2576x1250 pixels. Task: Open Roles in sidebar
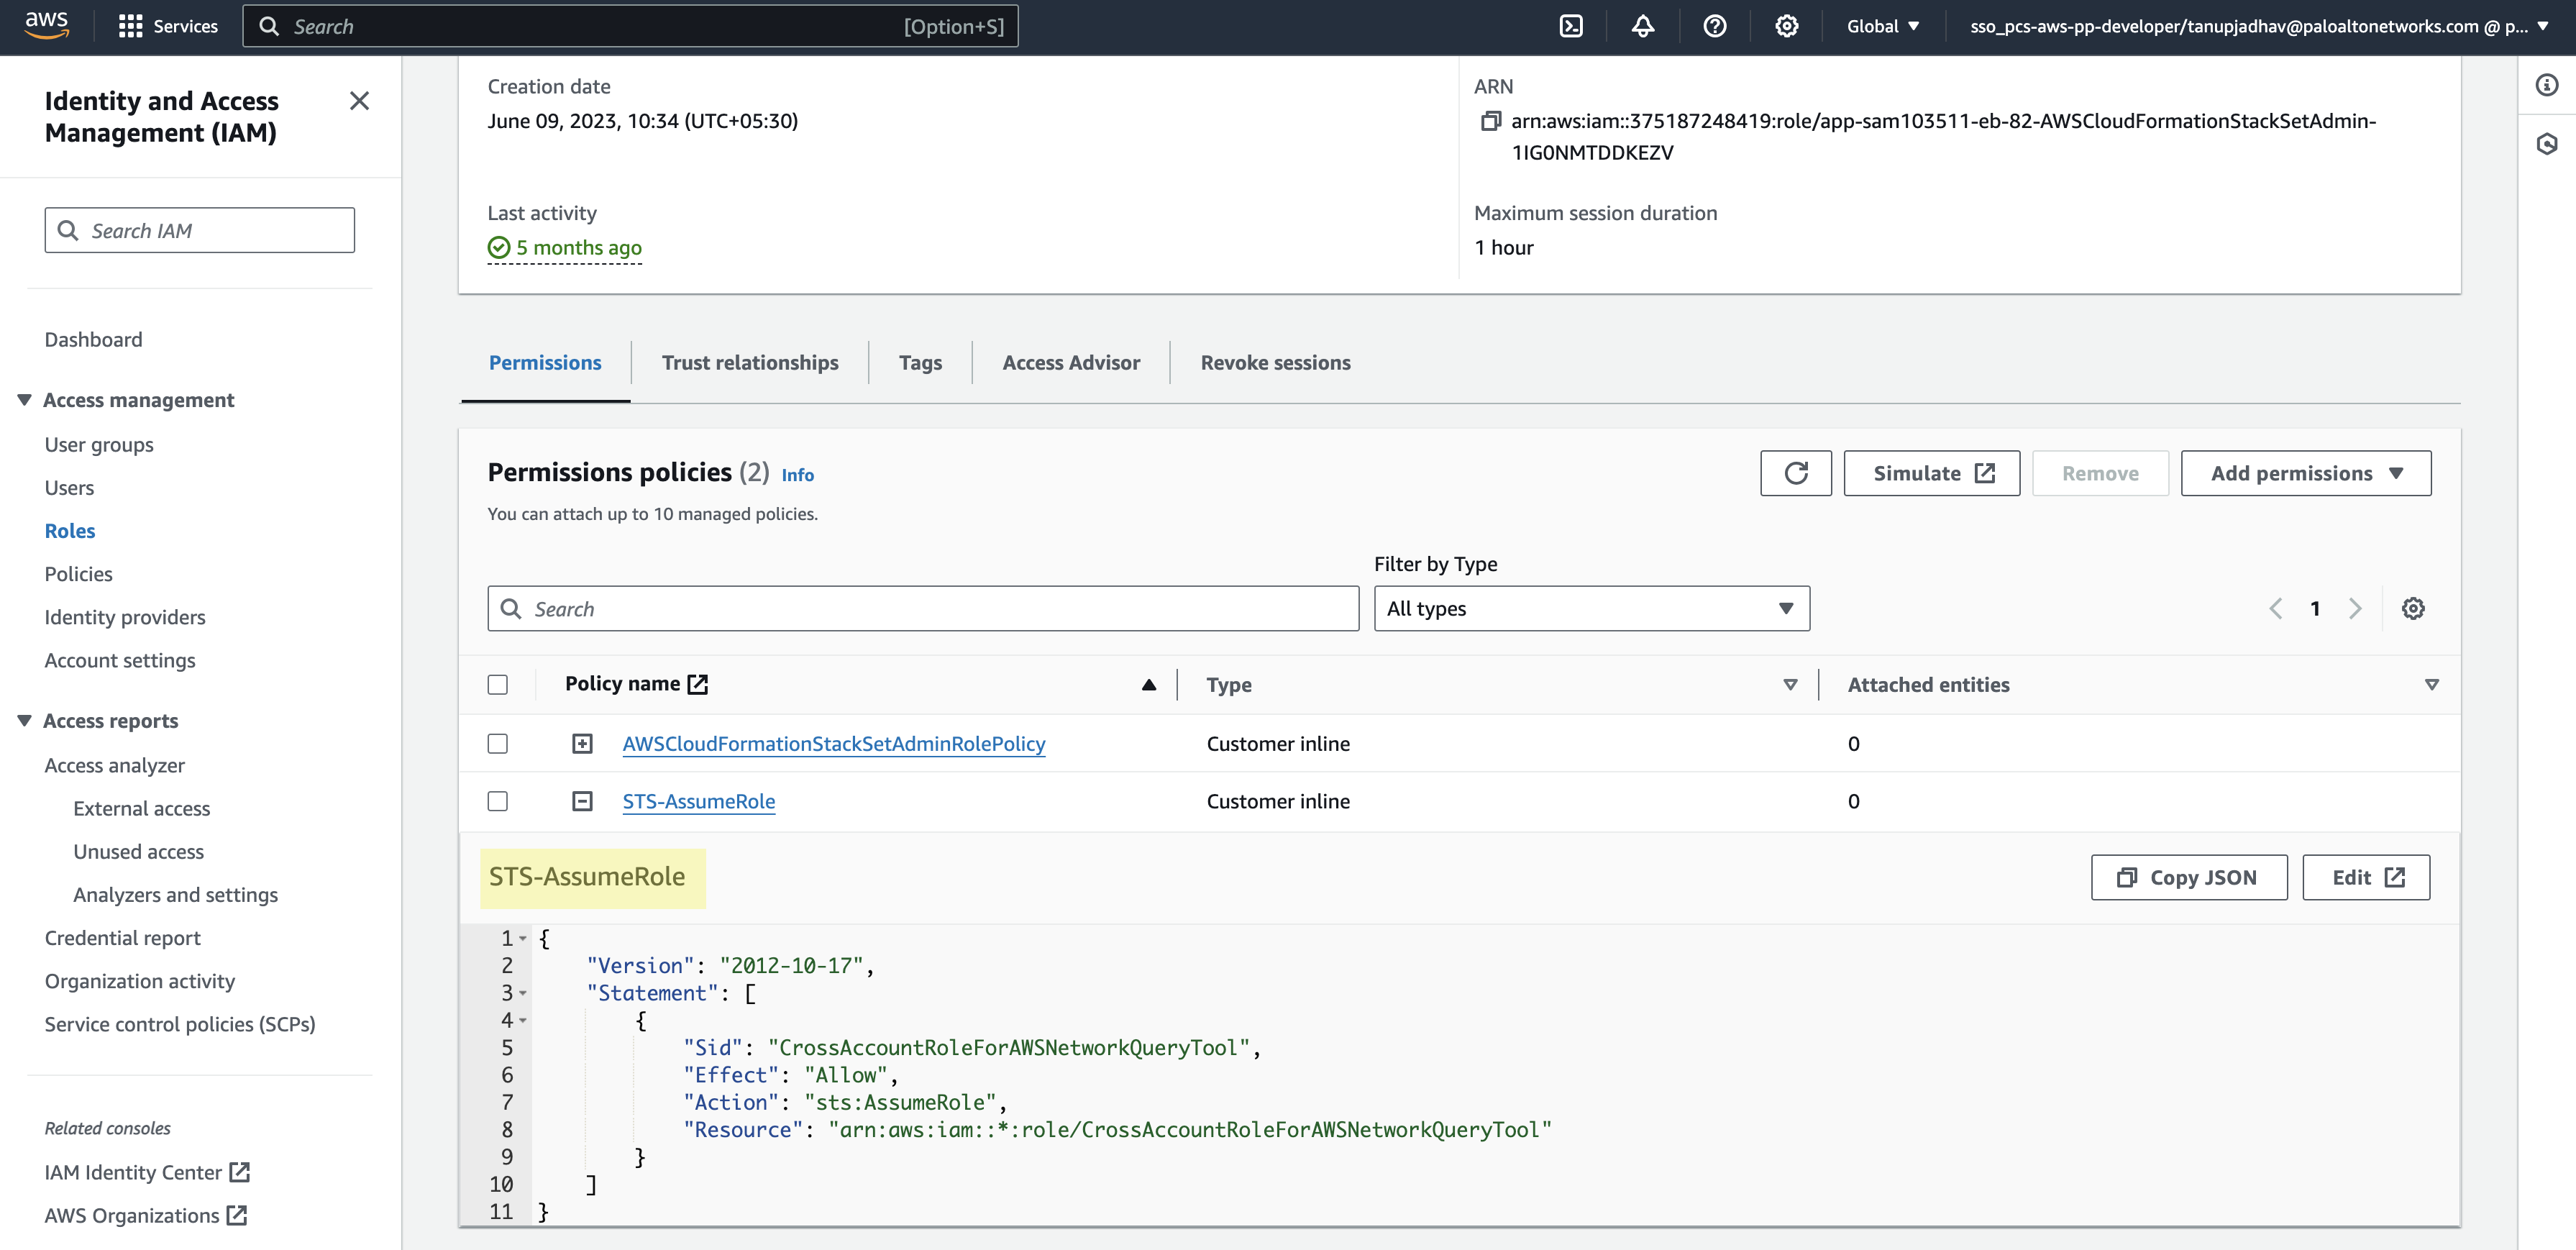(70, 530)
